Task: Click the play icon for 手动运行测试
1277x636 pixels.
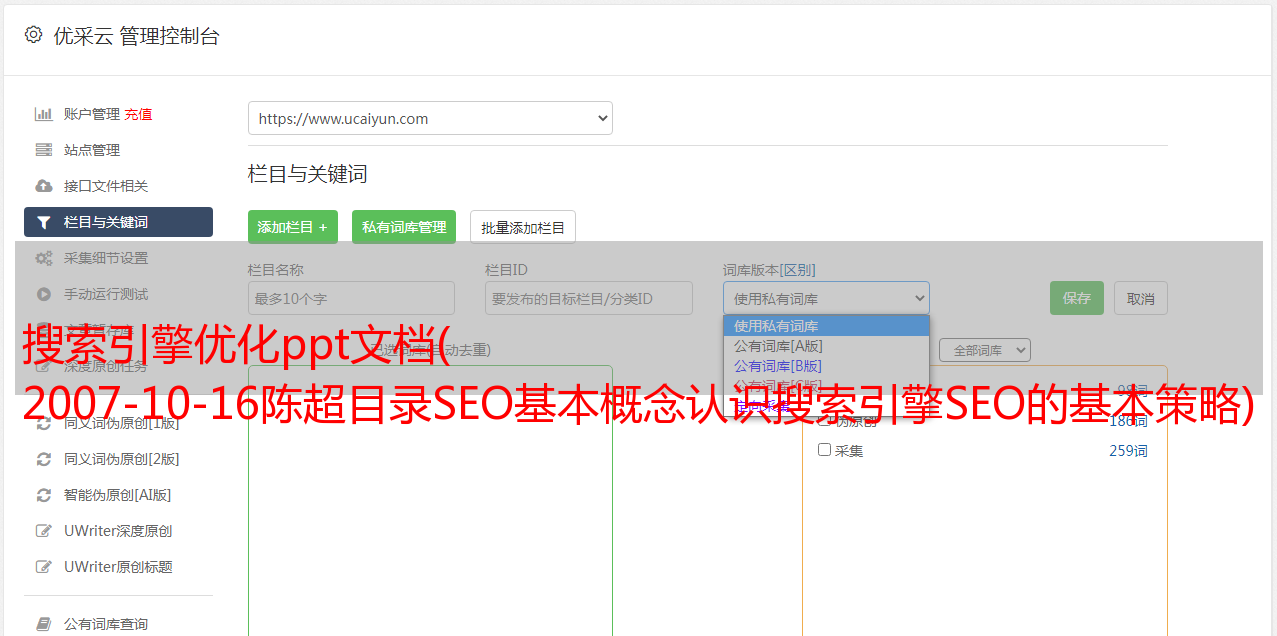Action: click(x=44, y=294)
